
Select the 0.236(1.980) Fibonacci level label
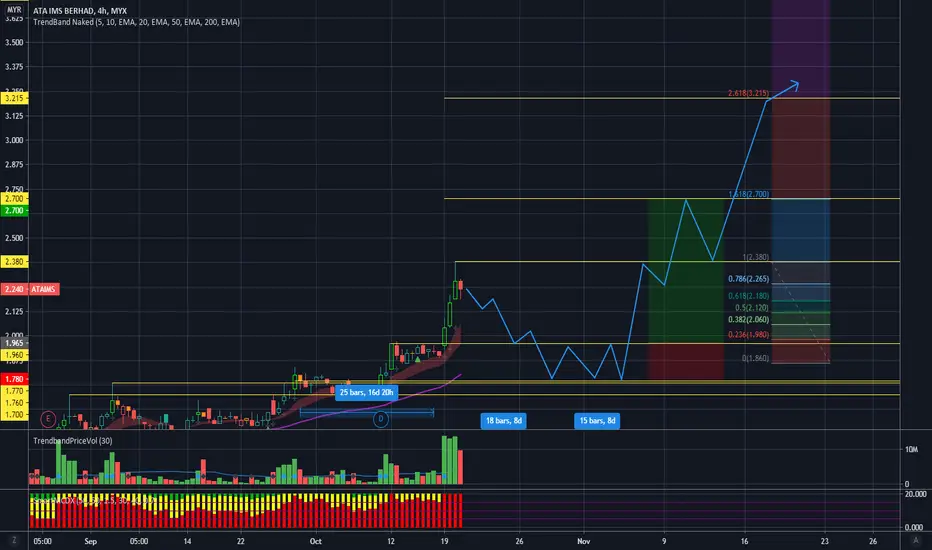coord(748,335)
